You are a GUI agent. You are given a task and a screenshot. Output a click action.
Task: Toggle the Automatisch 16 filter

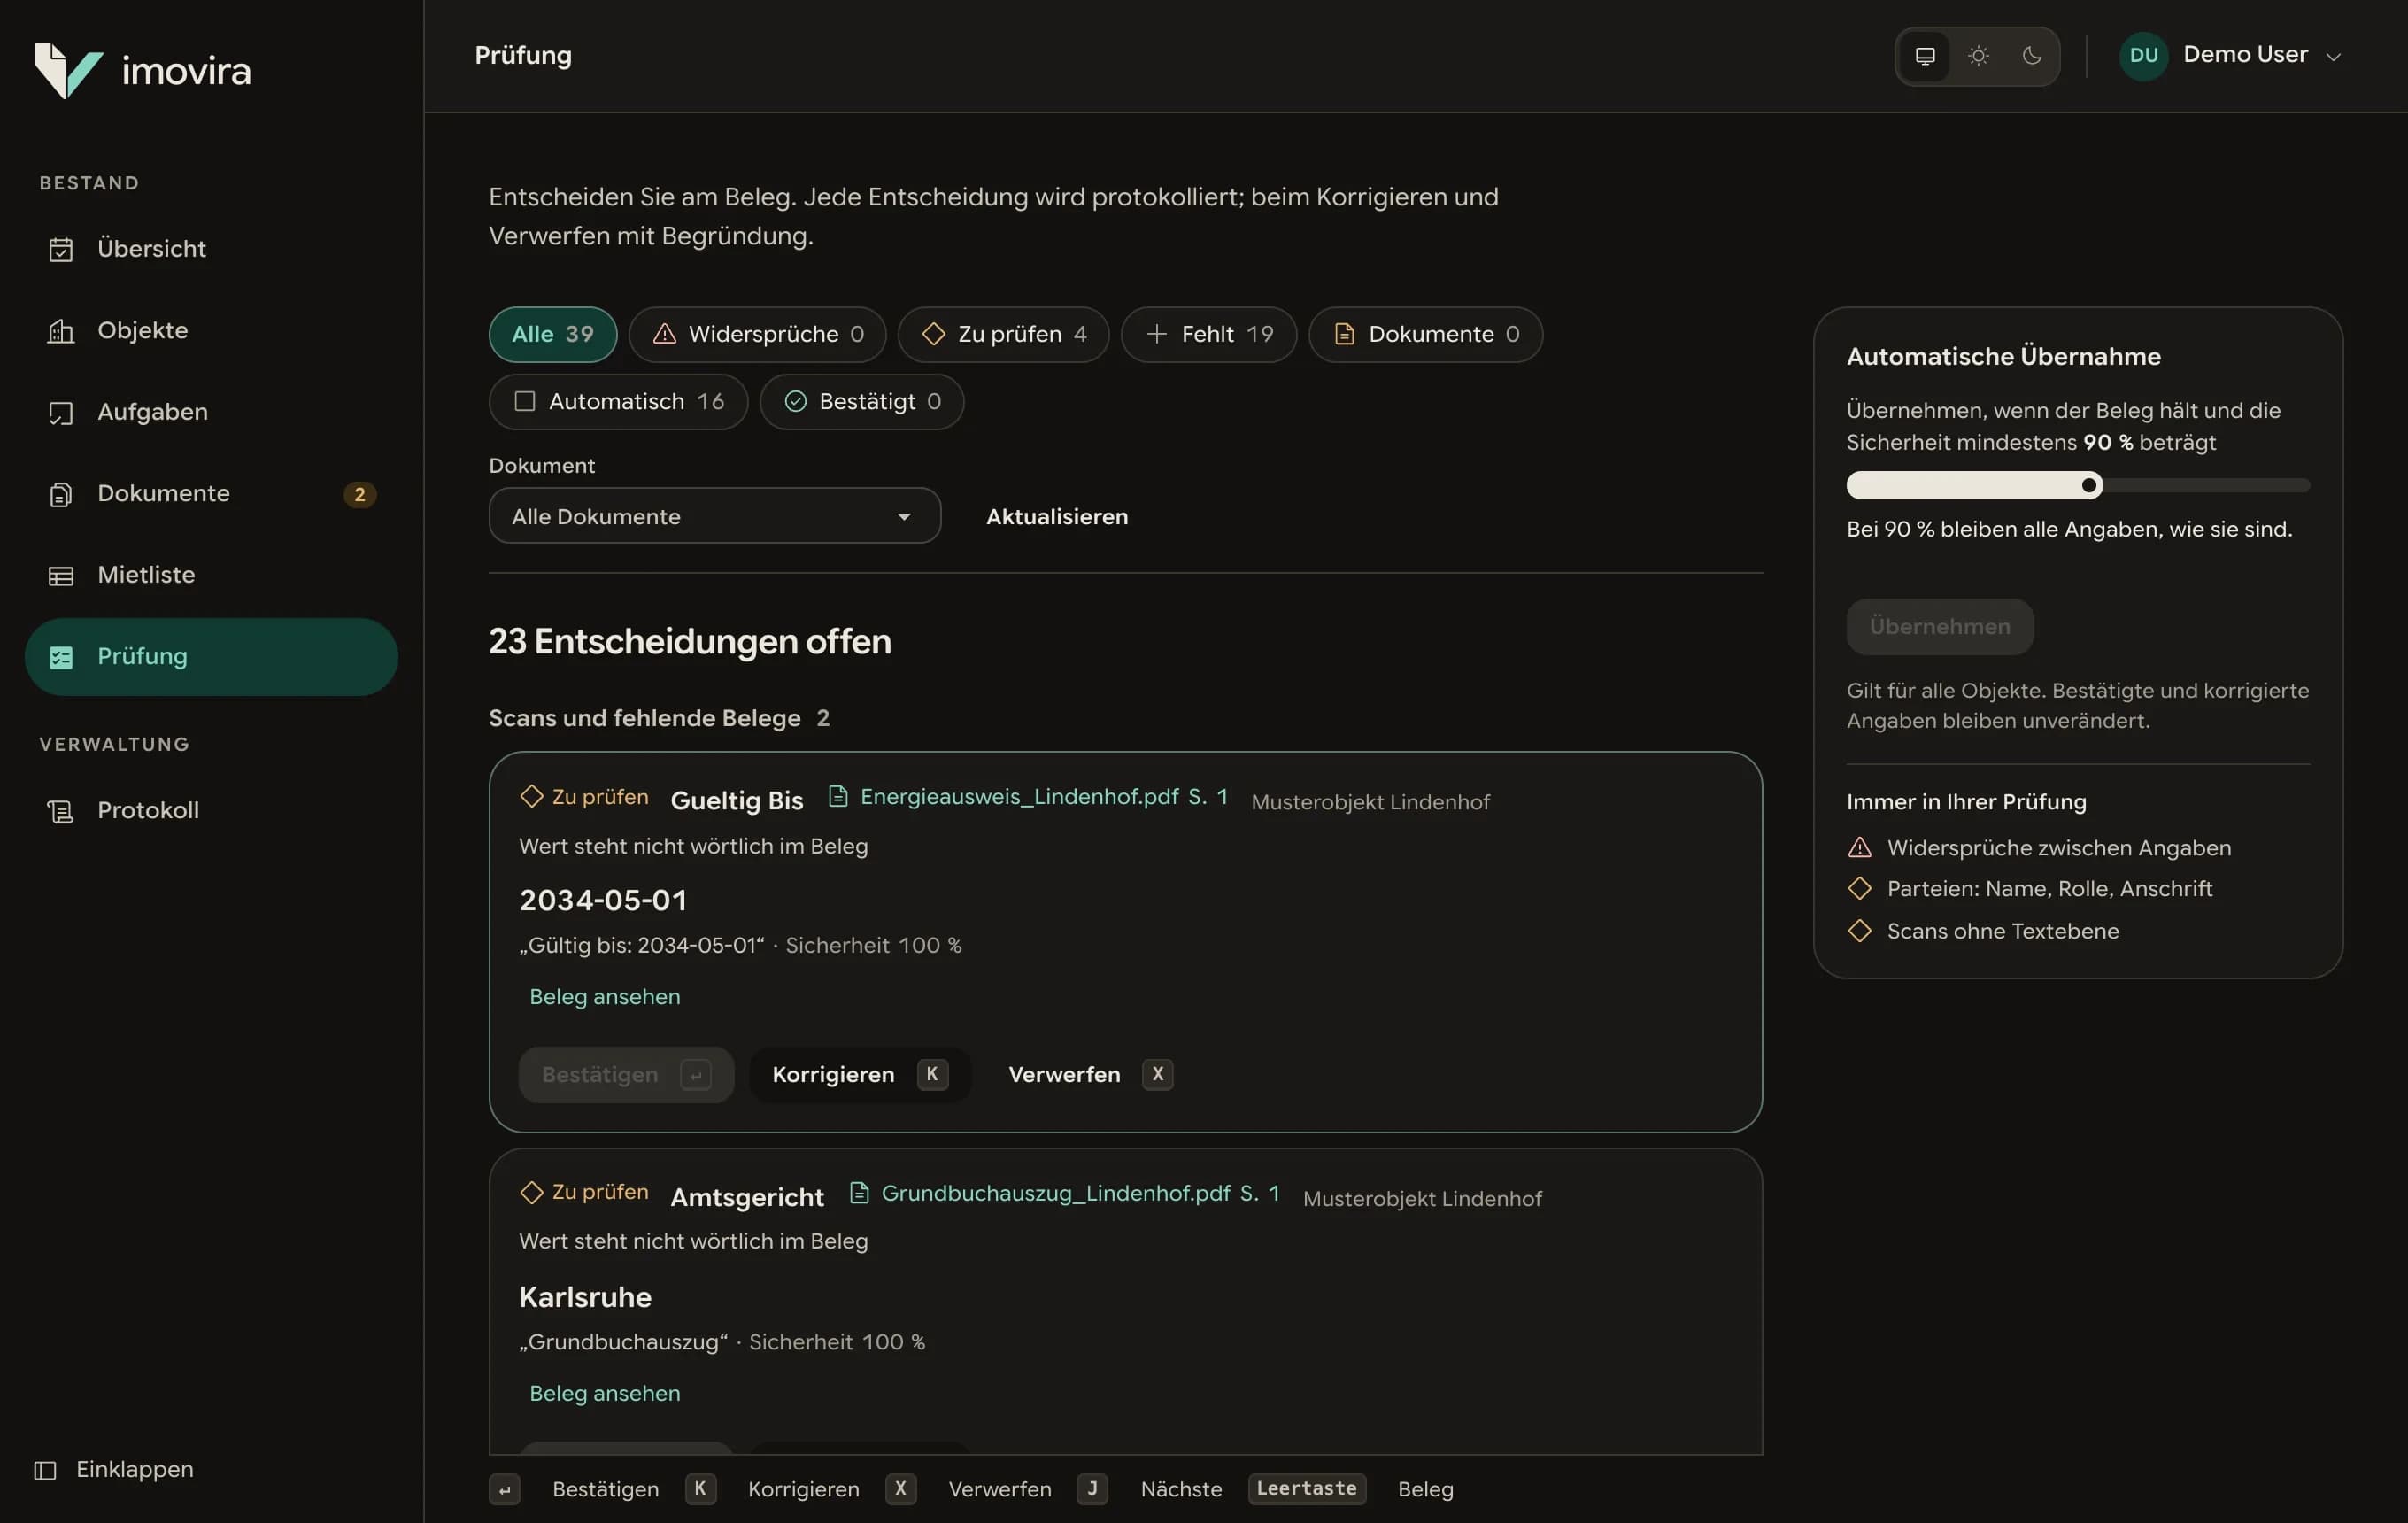618,402
